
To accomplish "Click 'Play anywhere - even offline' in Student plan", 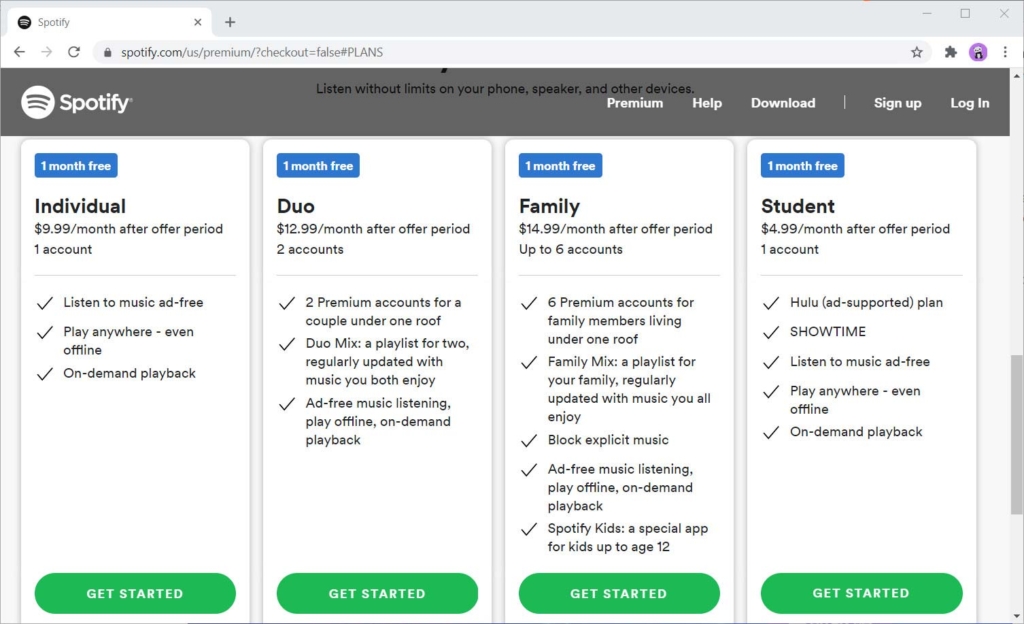I will (856, 400).
